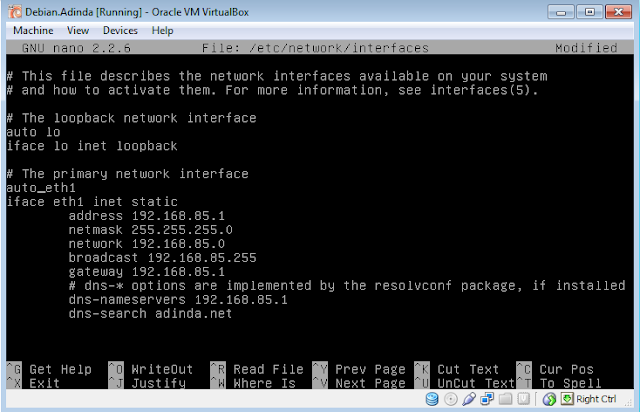Click the shared folders status icon
This screenshot has height=412, width=640.
tap(505, 399)
